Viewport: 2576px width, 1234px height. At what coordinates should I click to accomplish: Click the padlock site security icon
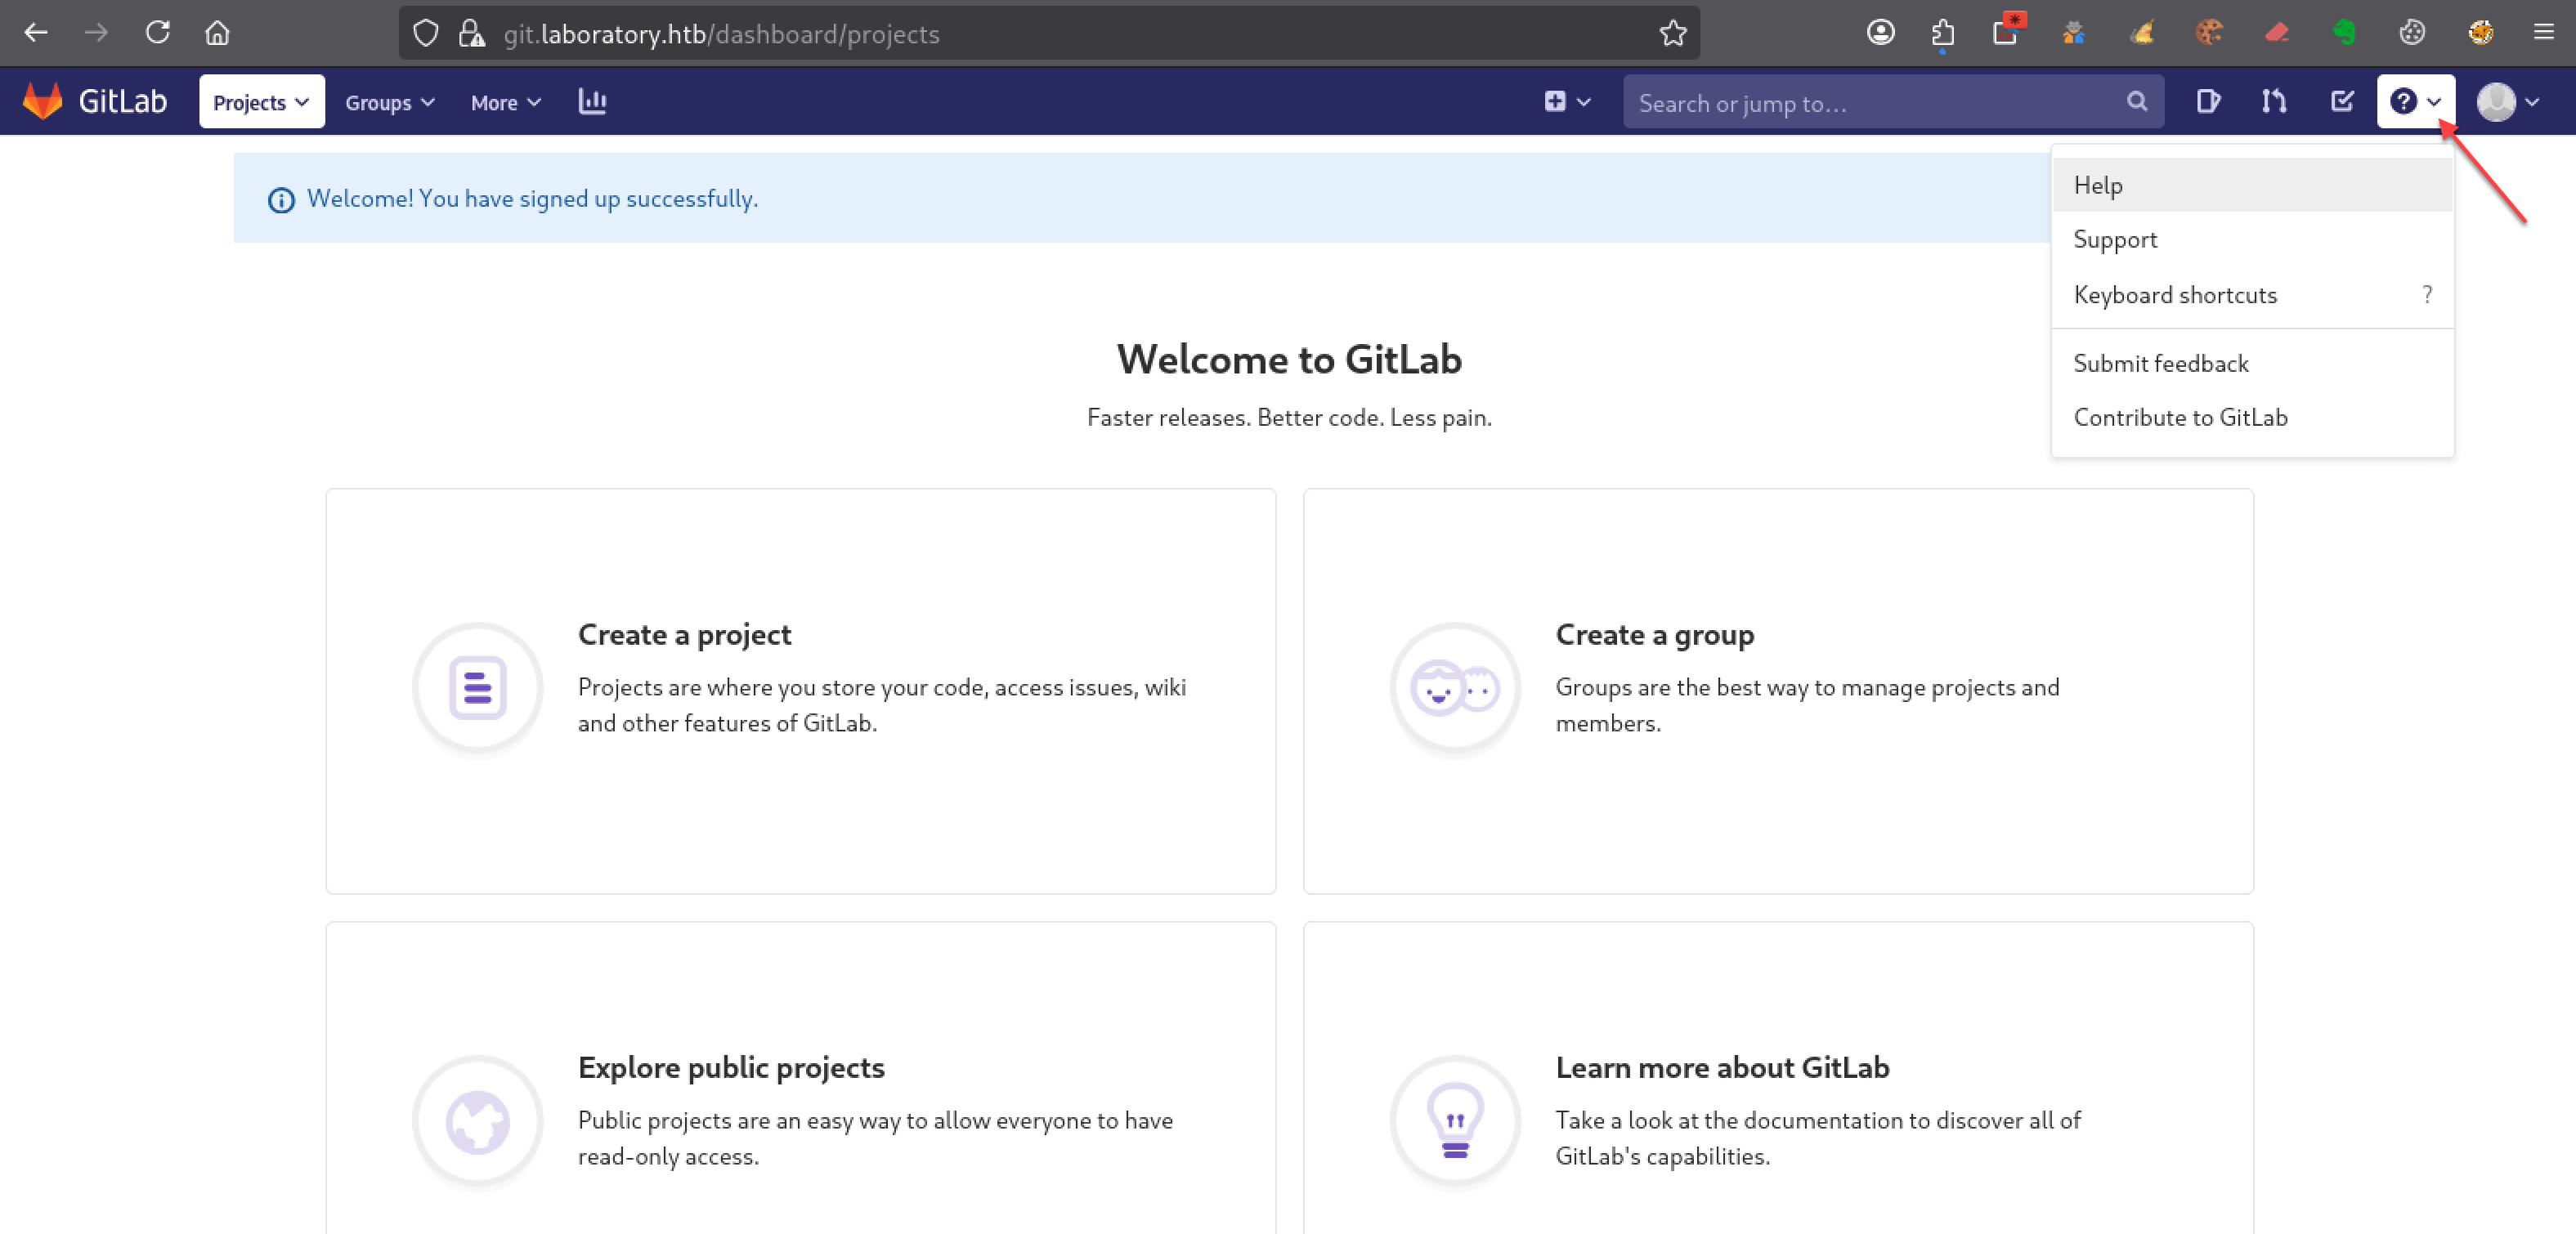click(471, 33)
